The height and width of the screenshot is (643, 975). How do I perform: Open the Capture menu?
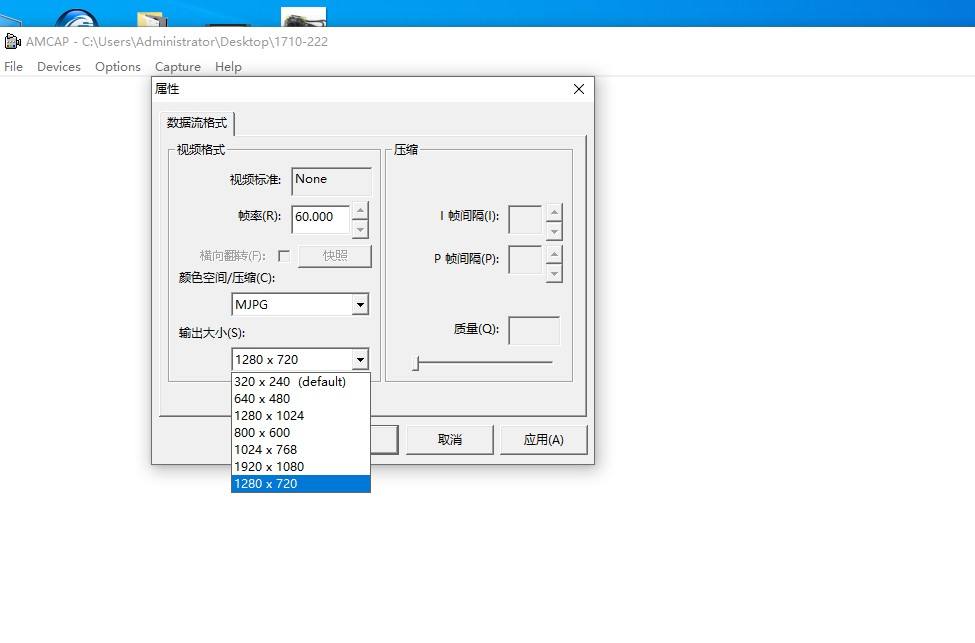[177, 67]
